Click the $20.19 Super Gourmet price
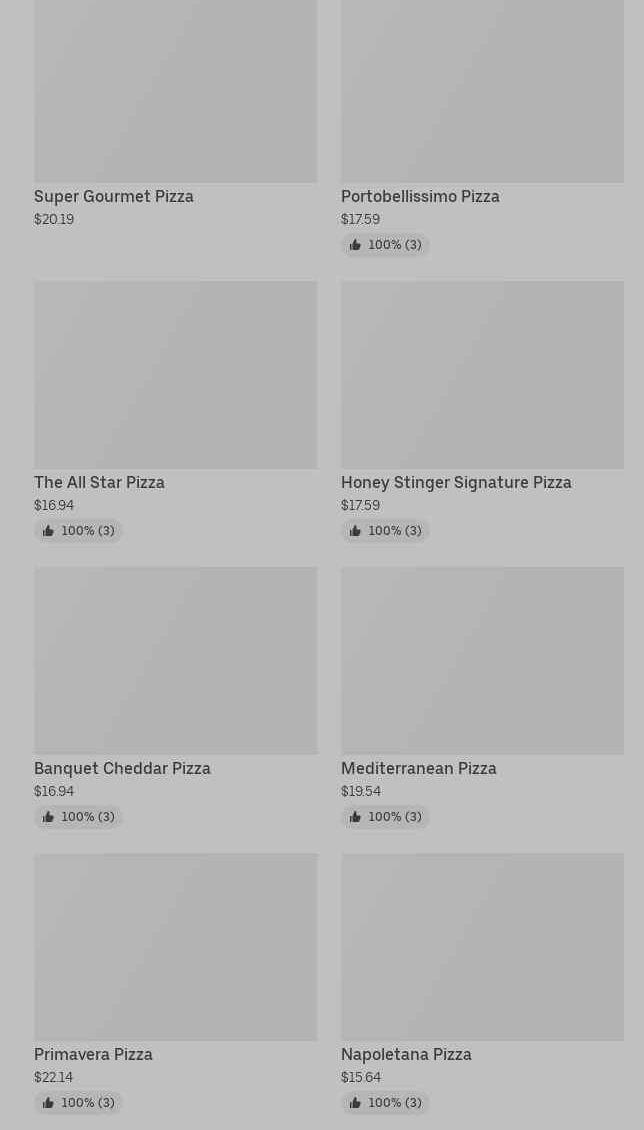 [54, 220]
